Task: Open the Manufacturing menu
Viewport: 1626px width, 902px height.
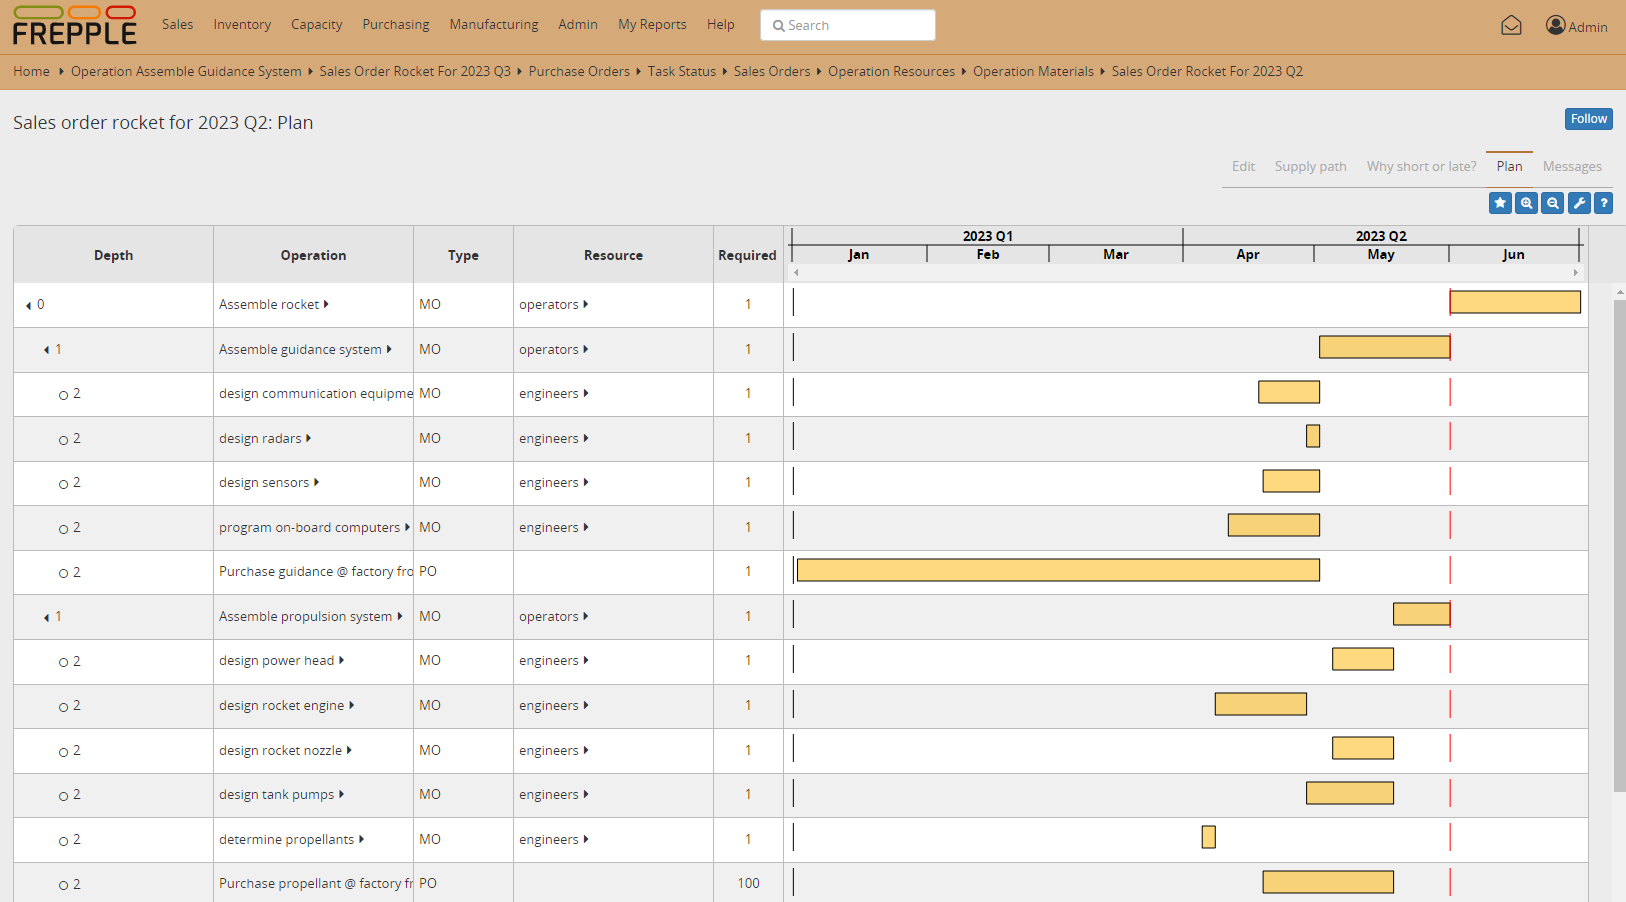Action: coord(493,24)
